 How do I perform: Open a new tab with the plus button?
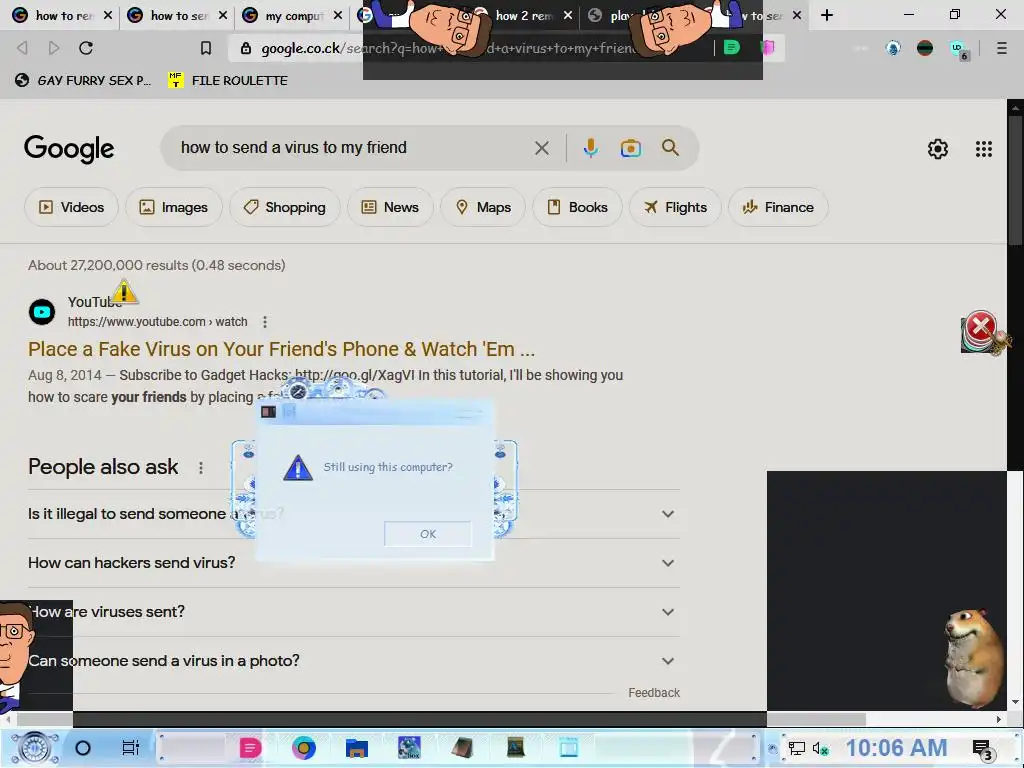coord(827,15)
